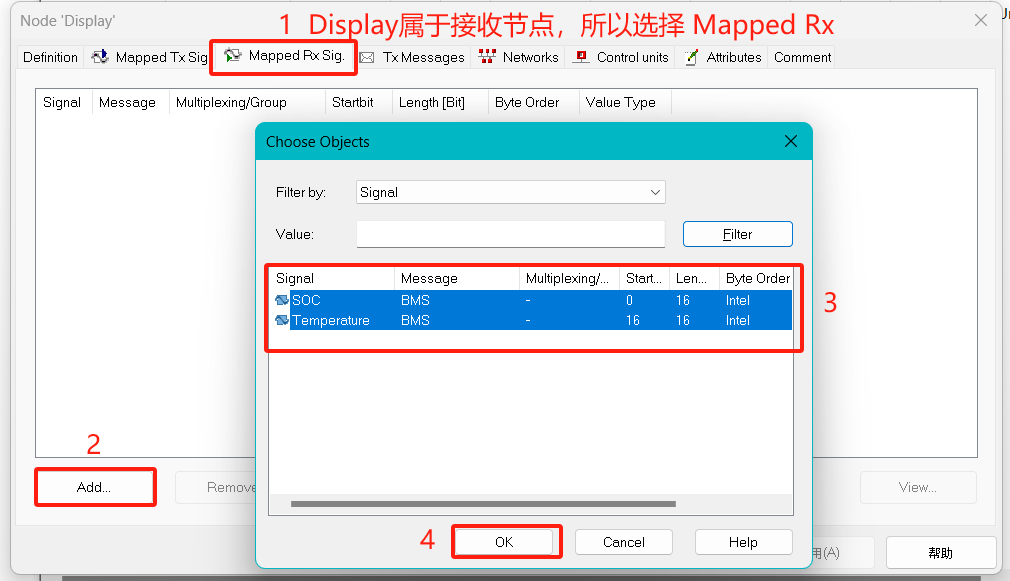Dismiss Choose Objects with Cancel
The image size is (1010, 581).
click(x=623, y=541)
